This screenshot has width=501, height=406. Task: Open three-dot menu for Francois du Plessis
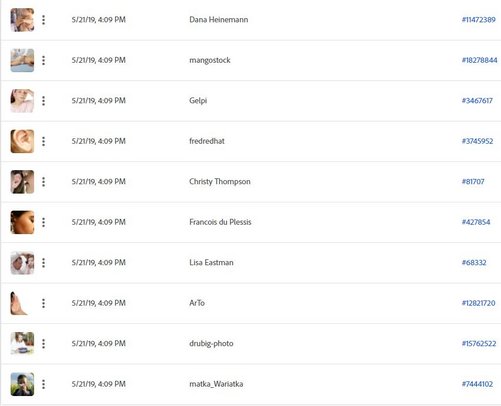pos(43,222)
